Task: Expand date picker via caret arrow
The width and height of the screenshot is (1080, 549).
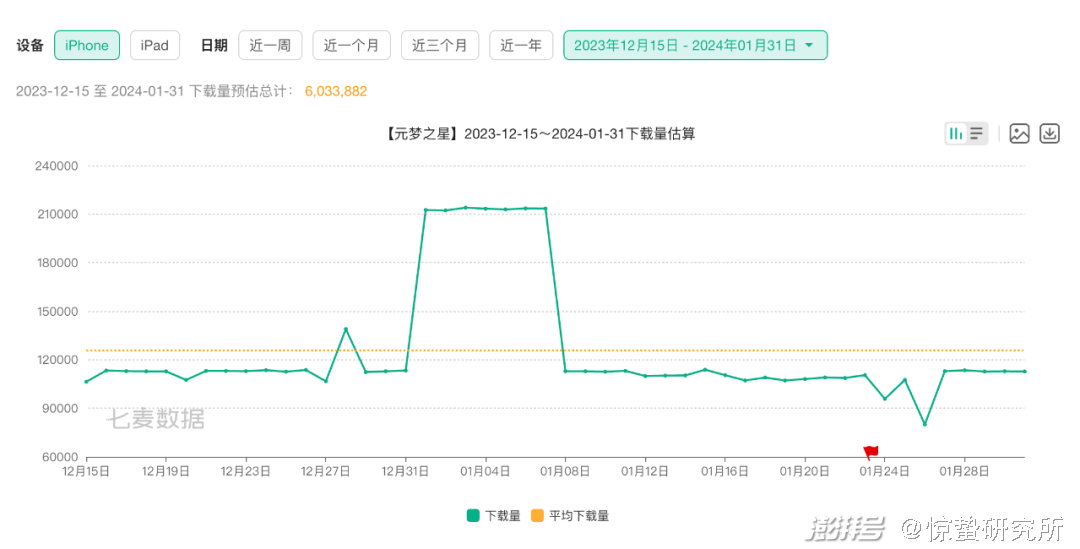Action: pyautogui.click(x=808, y=45)
